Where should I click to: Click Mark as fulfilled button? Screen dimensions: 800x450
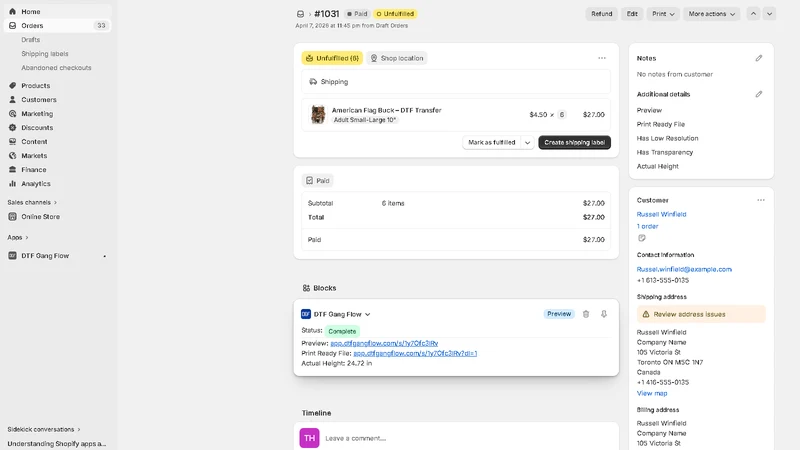pos(492,142)
